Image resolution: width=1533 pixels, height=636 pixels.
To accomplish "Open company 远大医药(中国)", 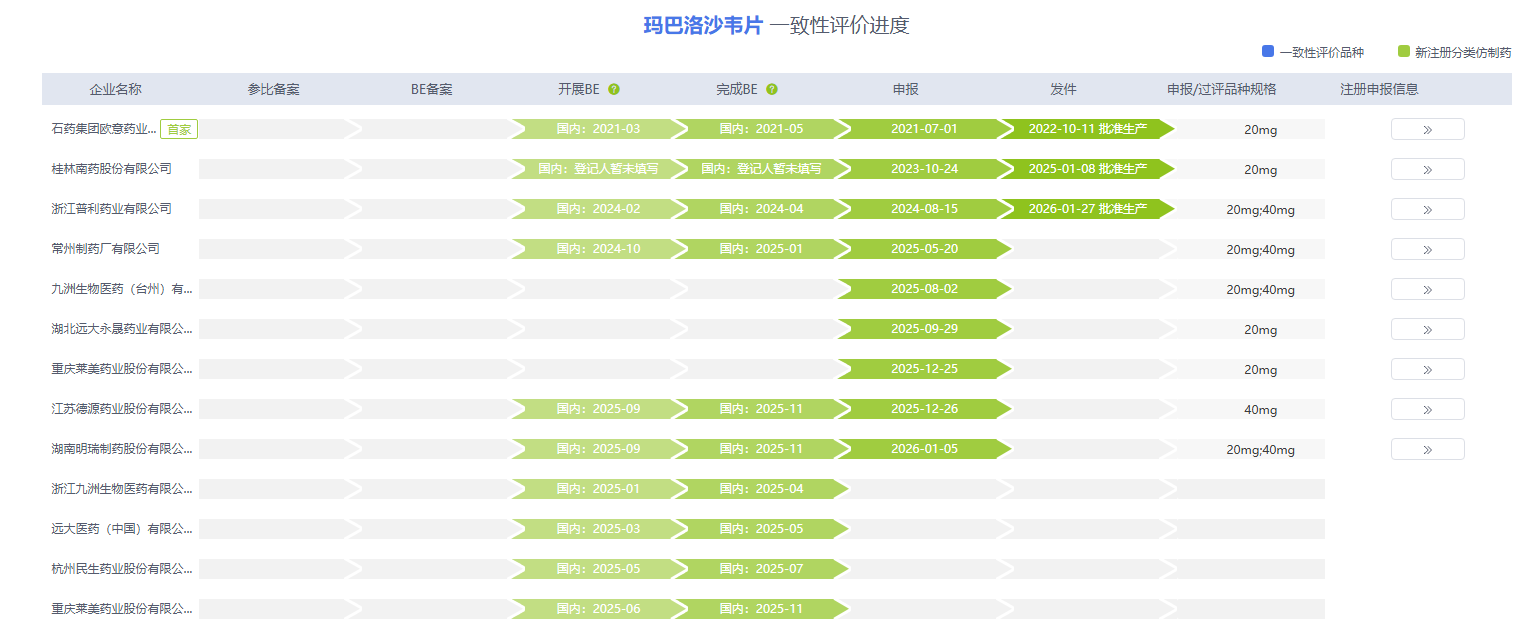I will [x=122, y=529].
